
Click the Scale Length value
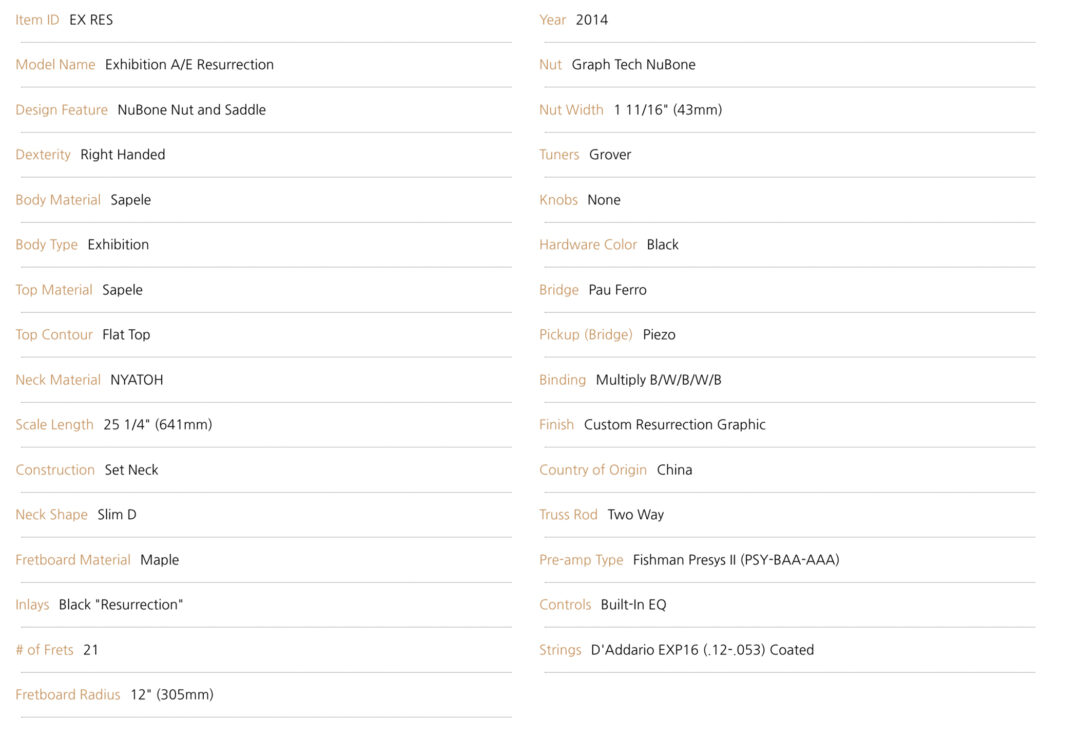pos(158,425)
